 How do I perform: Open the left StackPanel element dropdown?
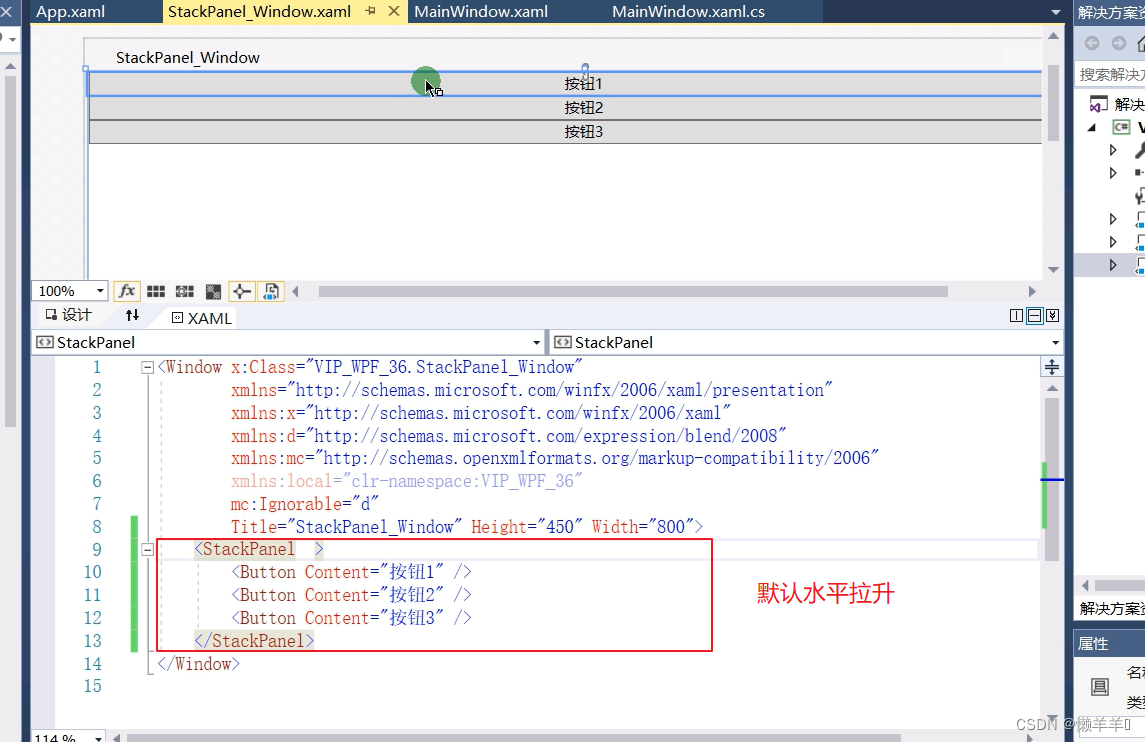[537, 342]
